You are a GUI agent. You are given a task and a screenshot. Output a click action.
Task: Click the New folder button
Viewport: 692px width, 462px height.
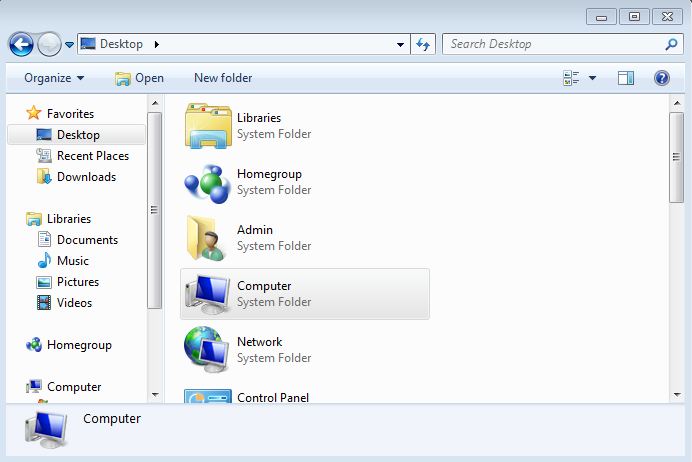tap(223, 78)
